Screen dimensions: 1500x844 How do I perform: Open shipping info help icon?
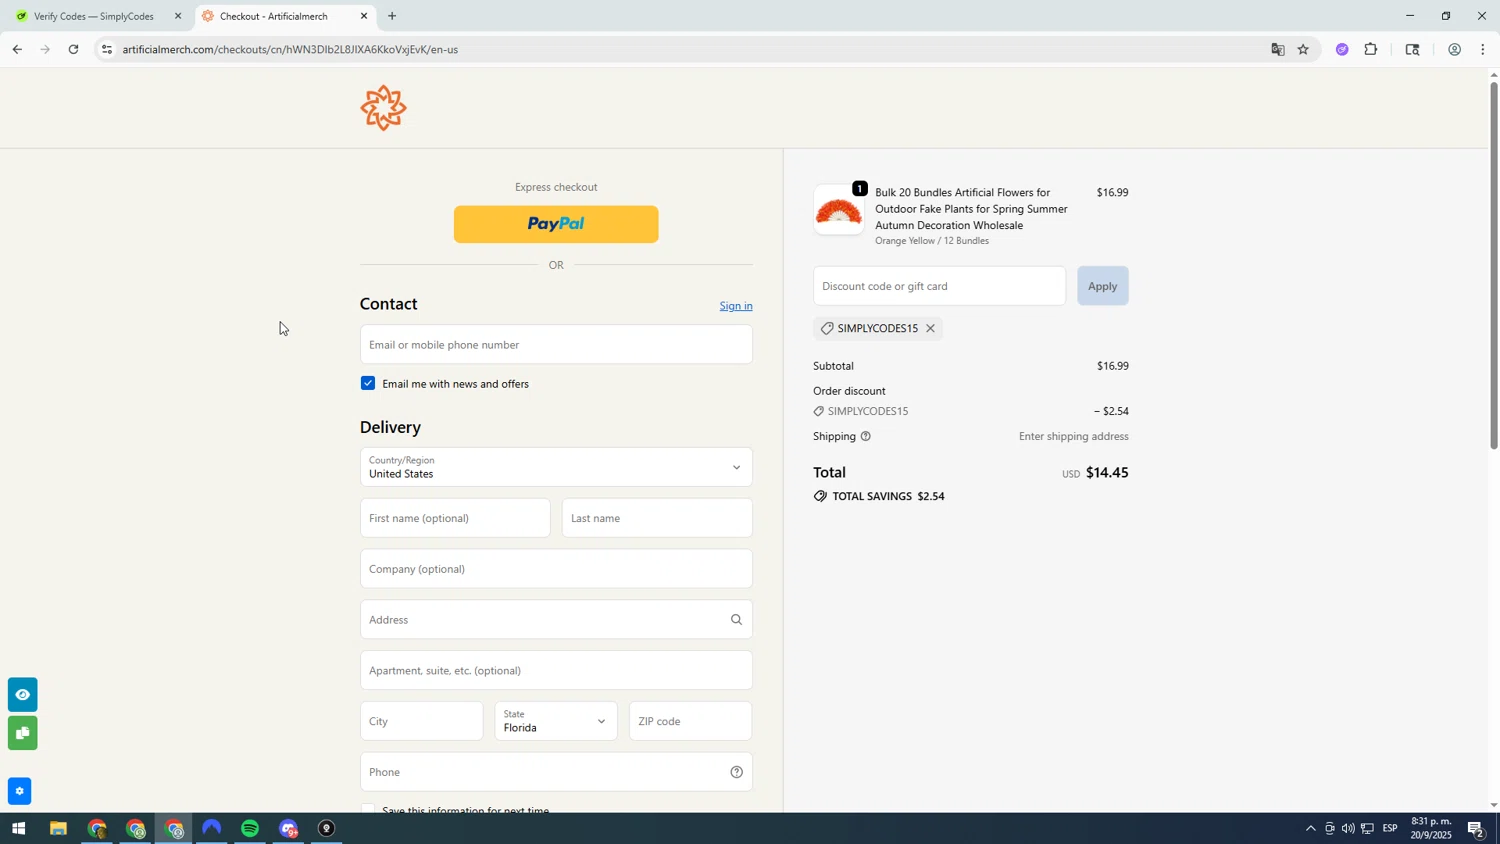[x=866, y=436]
